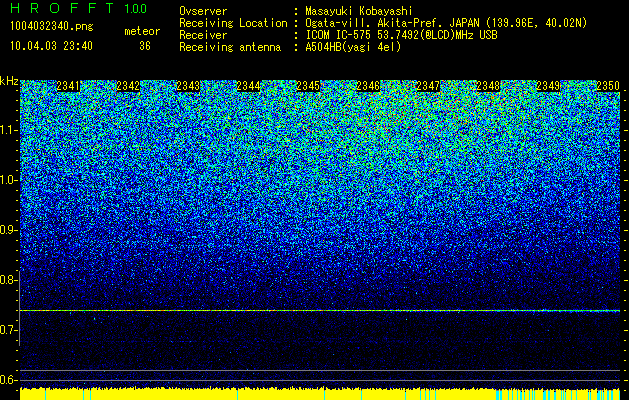
Task: Click the 0.6 kHz axis label
Action: pos(9,380)
